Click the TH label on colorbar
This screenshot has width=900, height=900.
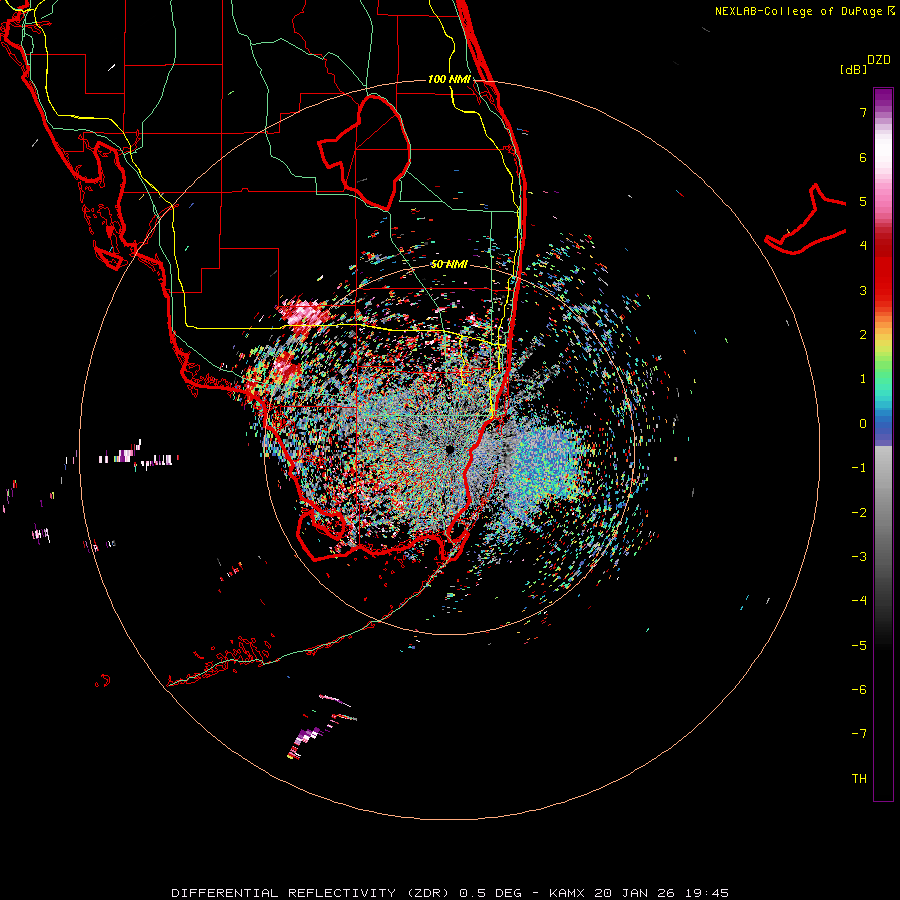click(859, 779)
